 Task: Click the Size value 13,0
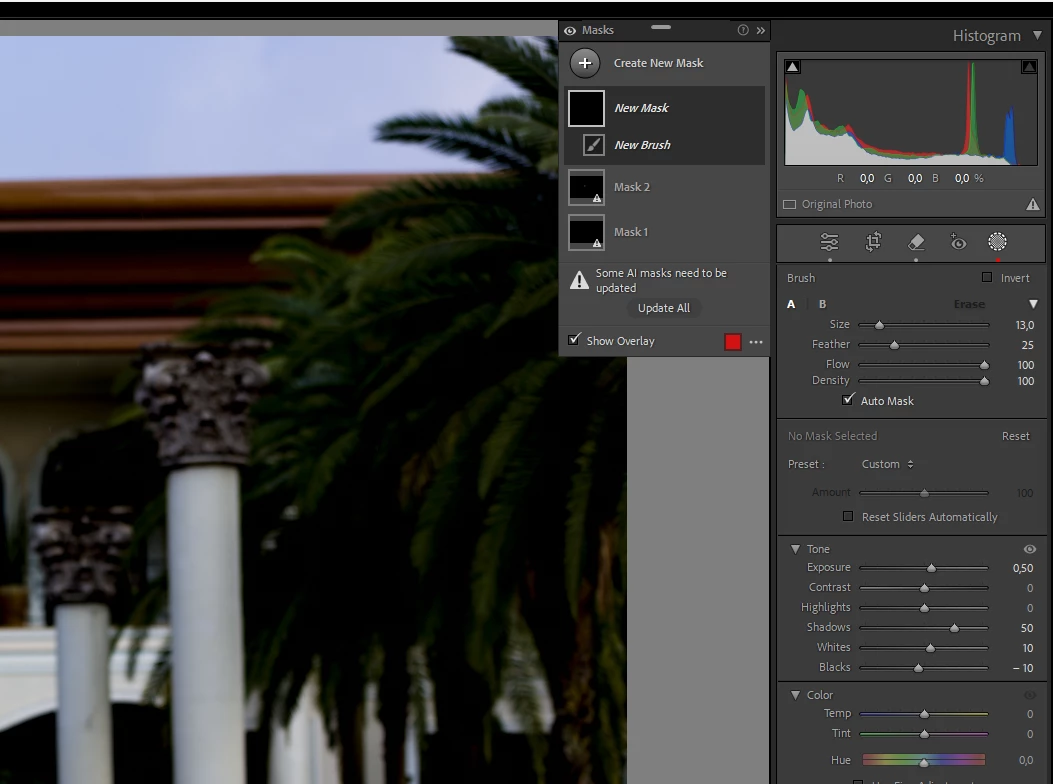click(1025, 325)
